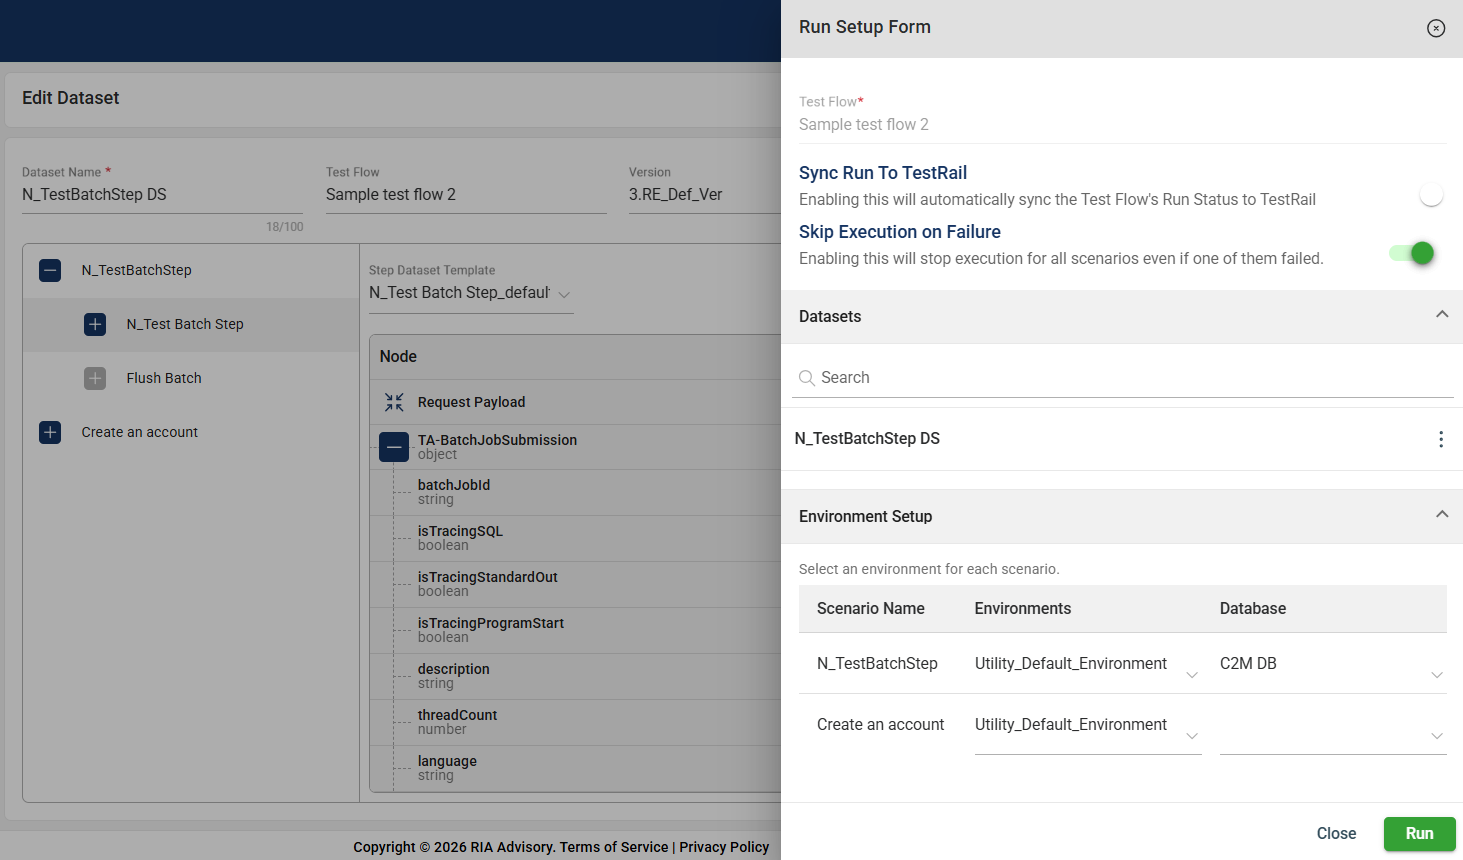Viewport: 1463px width, 860px height.
Task: Disable Skip Execution on Failure toggle
Action: click(x=1412, y=253)
